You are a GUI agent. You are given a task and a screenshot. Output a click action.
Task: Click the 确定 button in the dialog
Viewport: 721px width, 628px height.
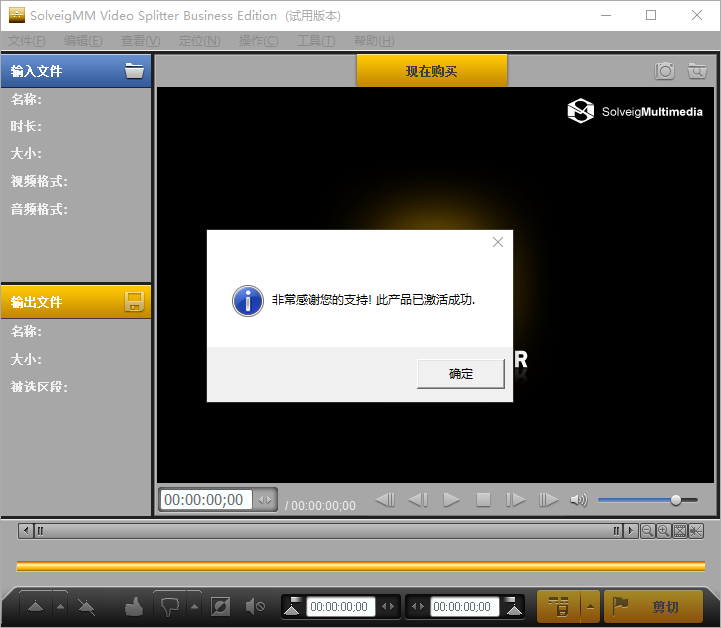point(461,374)
